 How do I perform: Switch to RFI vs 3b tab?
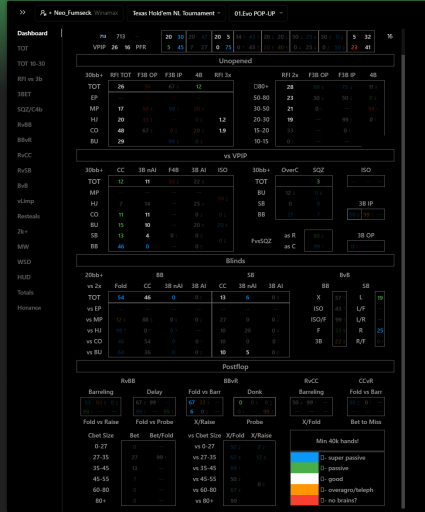pos(30,79)
